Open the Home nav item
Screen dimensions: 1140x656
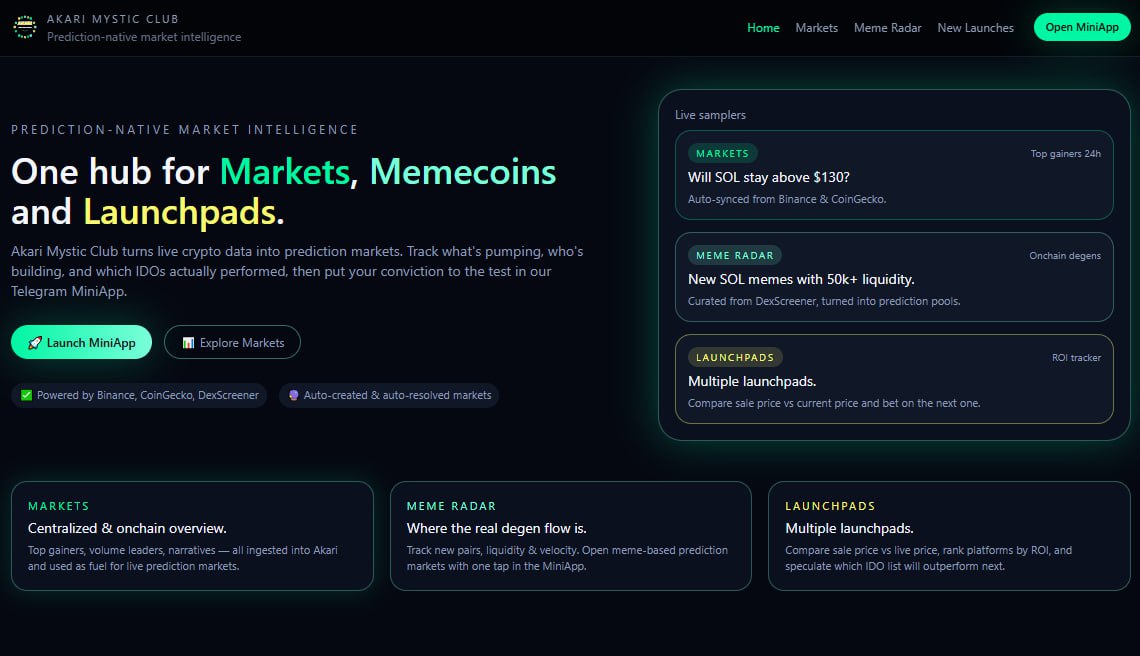[763, 28]
